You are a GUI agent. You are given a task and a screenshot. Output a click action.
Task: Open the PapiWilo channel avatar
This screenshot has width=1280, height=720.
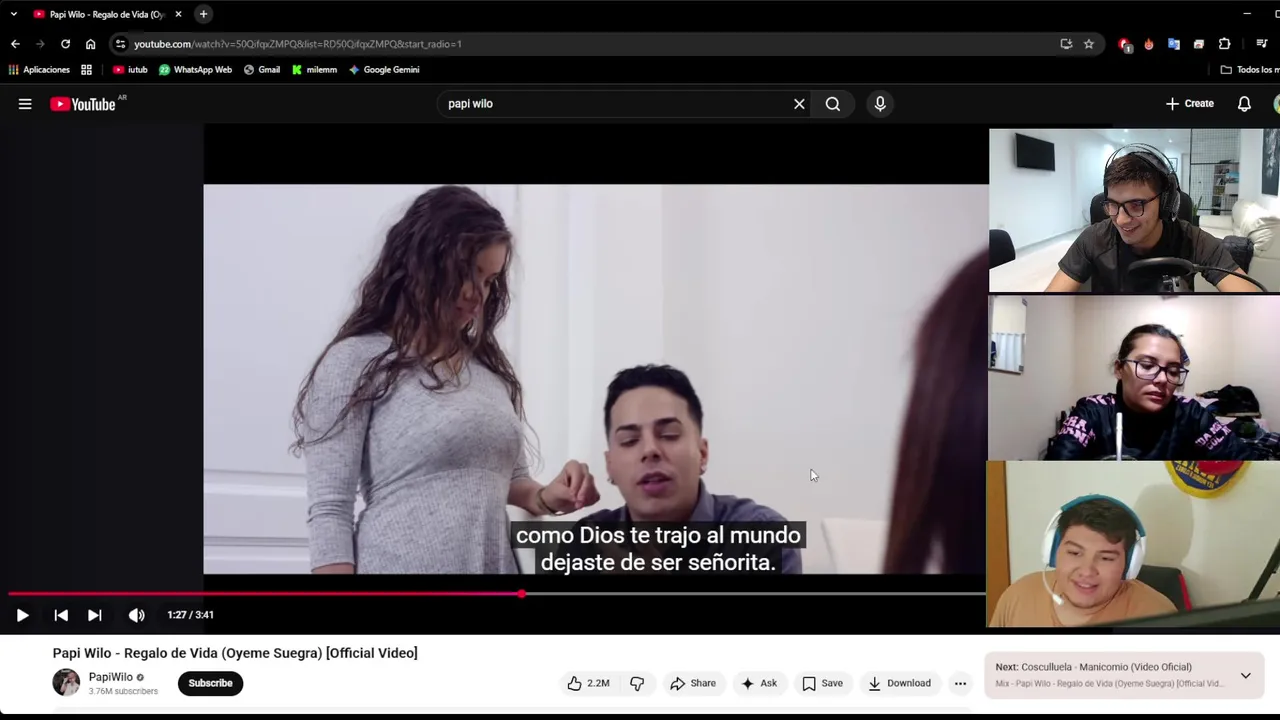pos(66,683)
